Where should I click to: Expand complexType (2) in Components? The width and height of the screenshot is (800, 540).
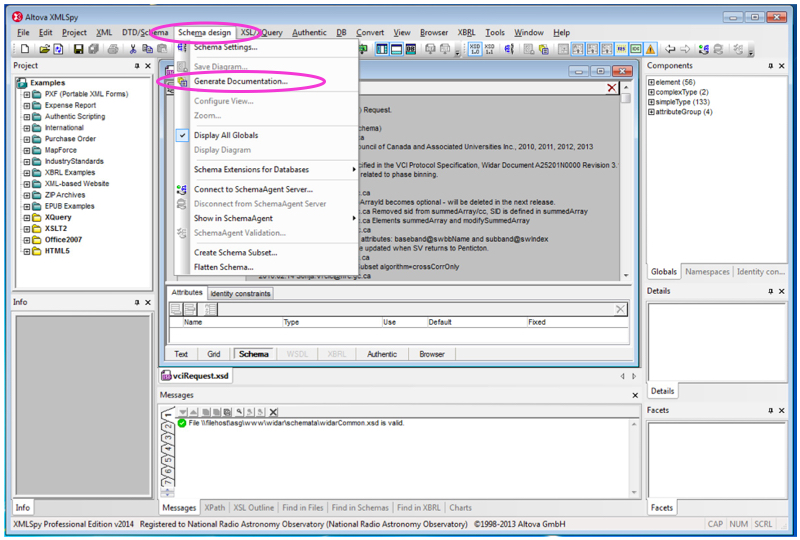652,92
